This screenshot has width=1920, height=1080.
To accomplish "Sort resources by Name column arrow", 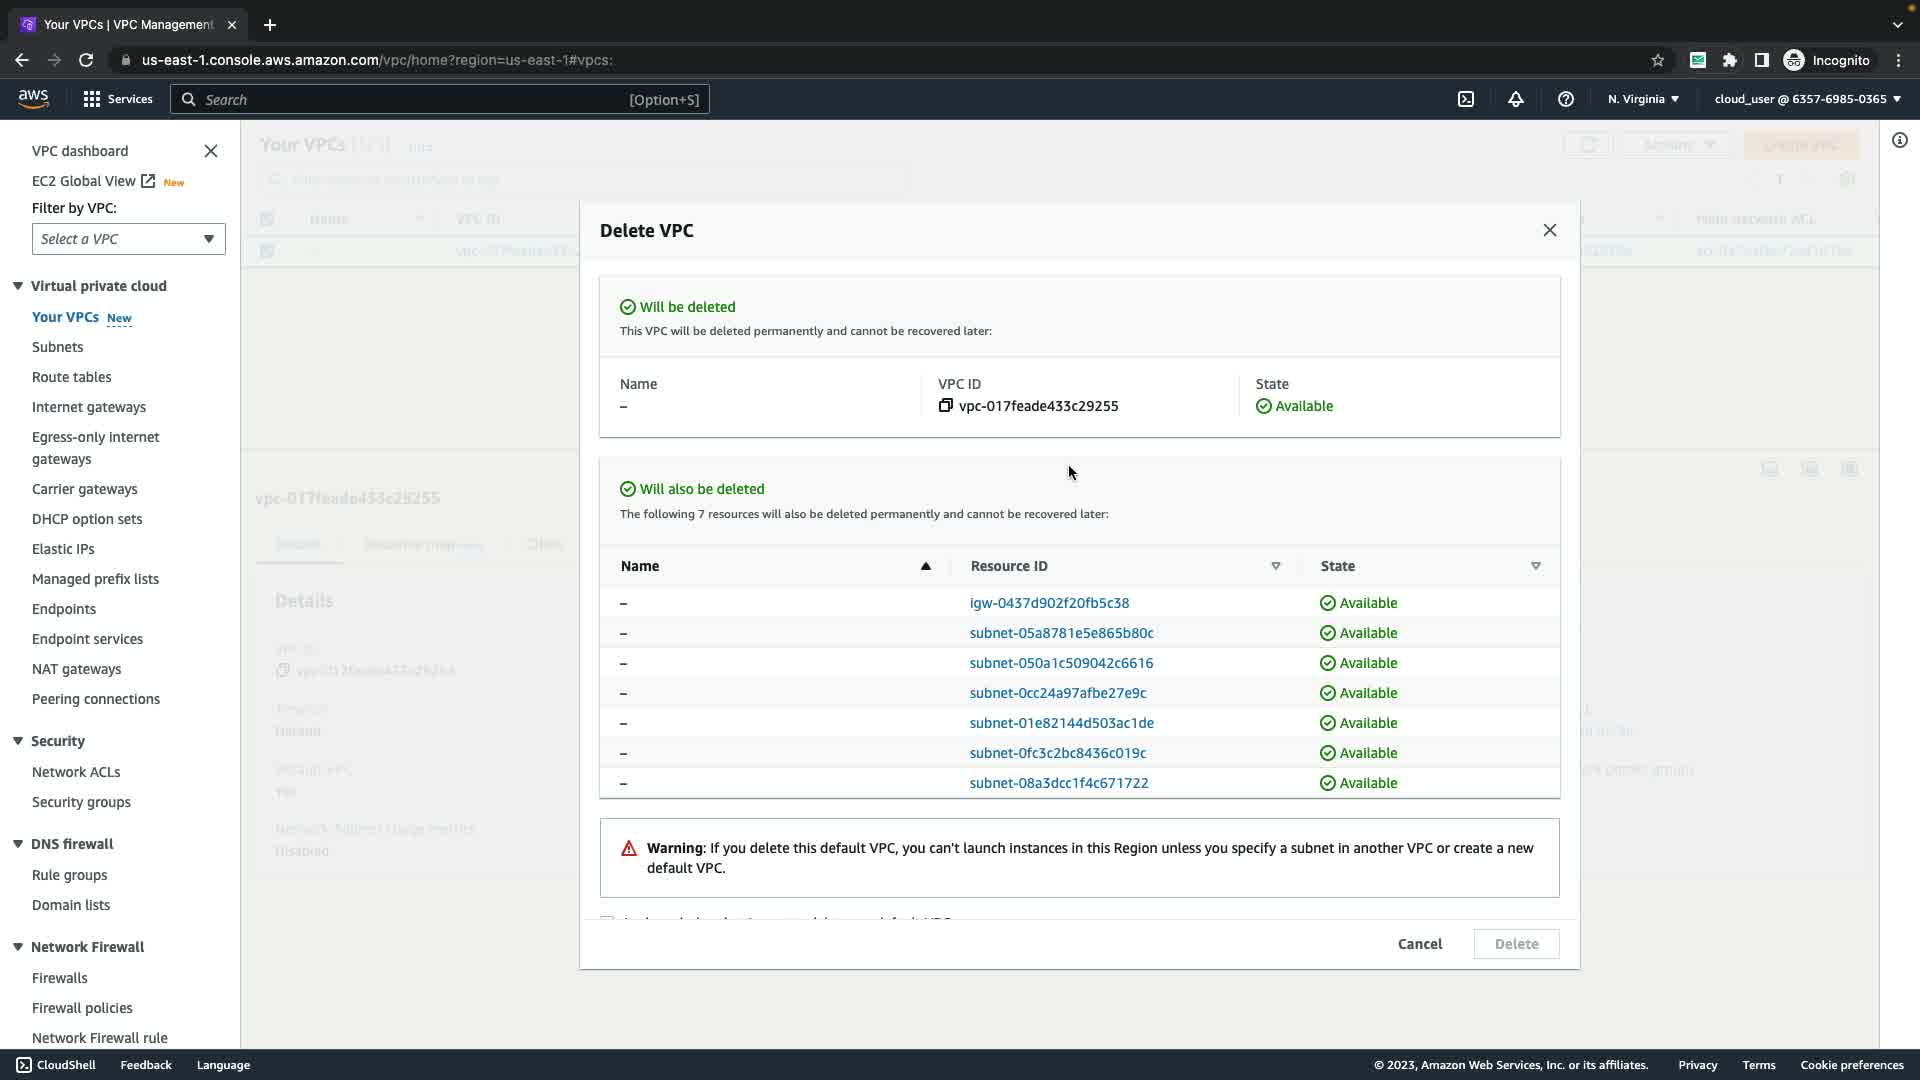I will tap(926, 566).
